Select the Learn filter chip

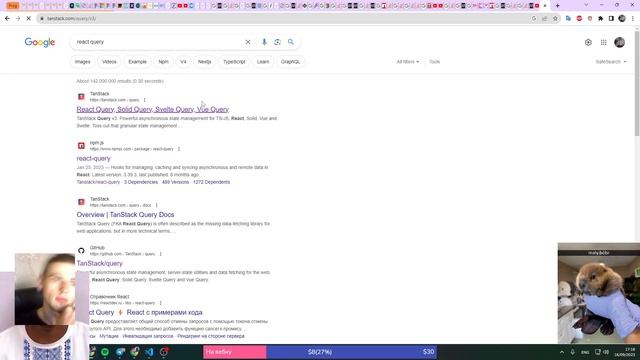[x=263, y=62]
